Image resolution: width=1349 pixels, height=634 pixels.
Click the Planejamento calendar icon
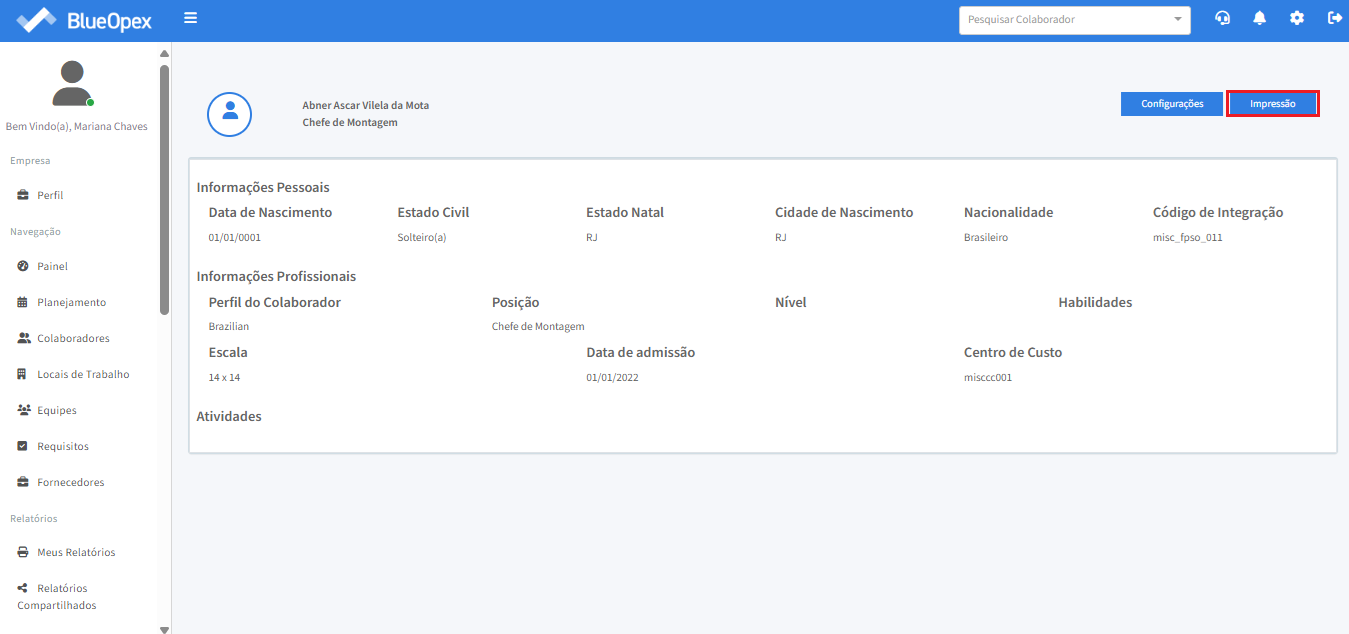(x=23, y=302)
